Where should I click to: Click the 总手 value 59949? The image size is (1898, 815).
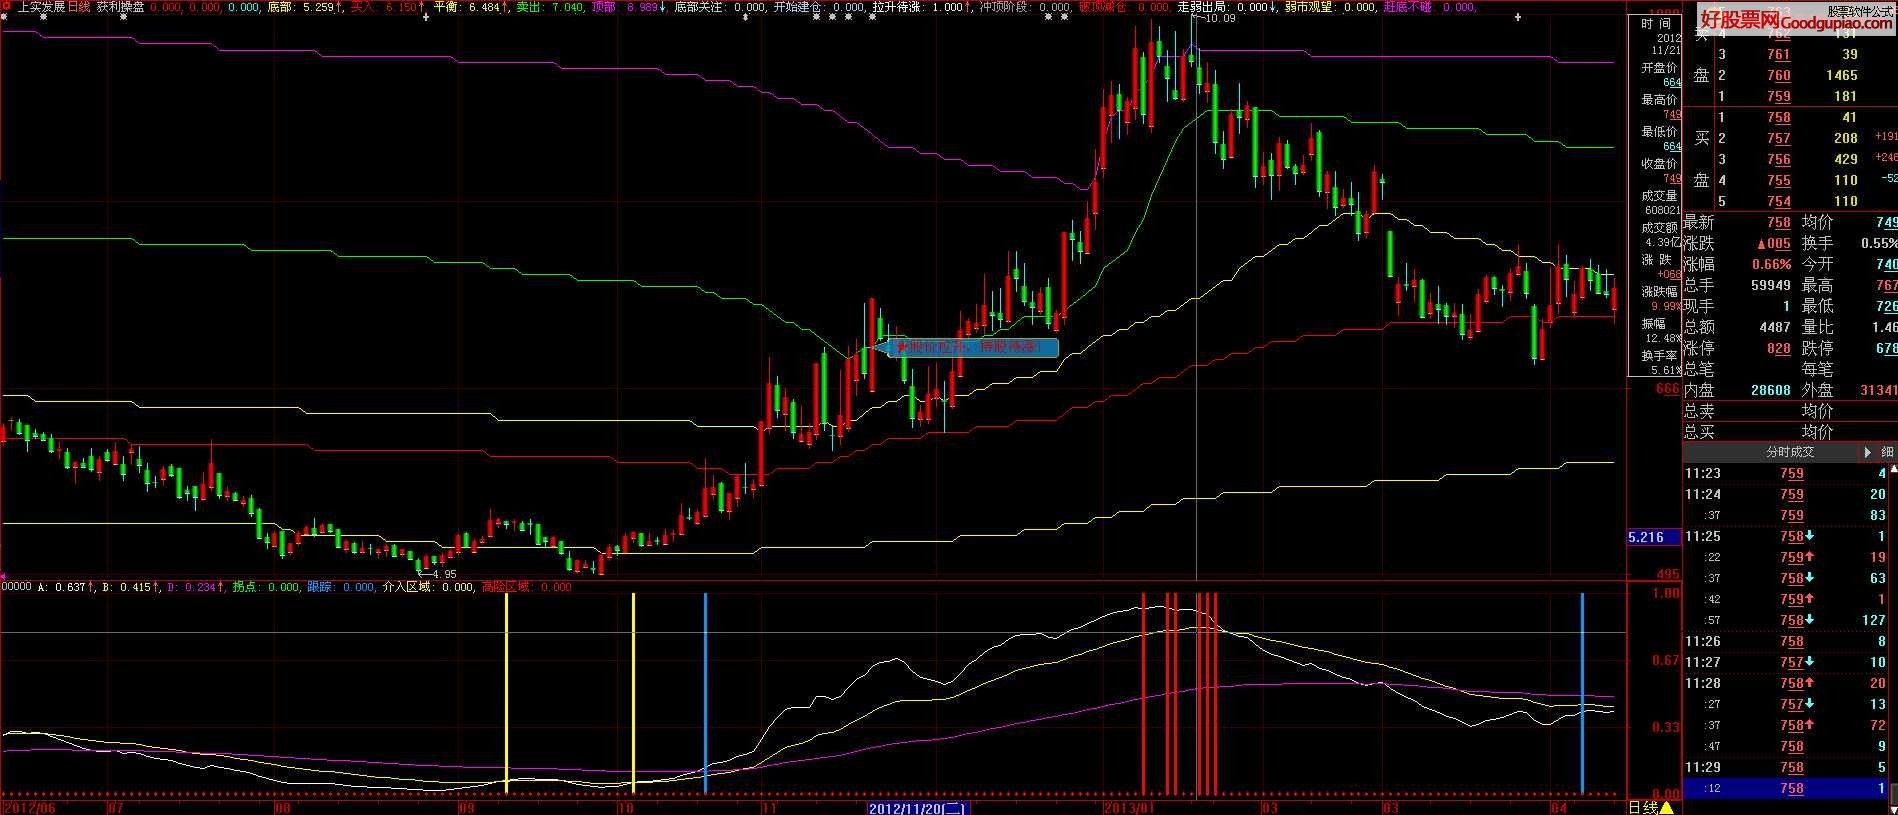point(1771,286)
